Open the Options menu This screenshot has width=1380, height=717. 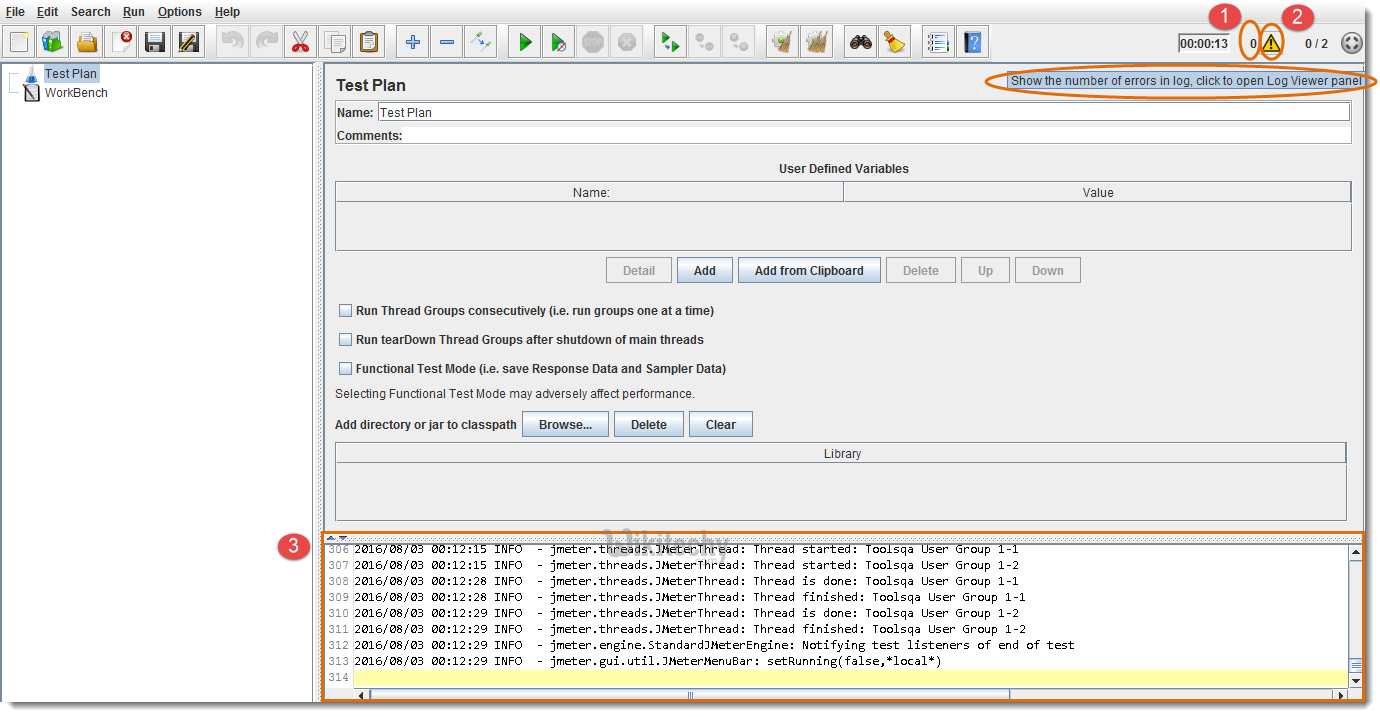(x=179, y=12)
